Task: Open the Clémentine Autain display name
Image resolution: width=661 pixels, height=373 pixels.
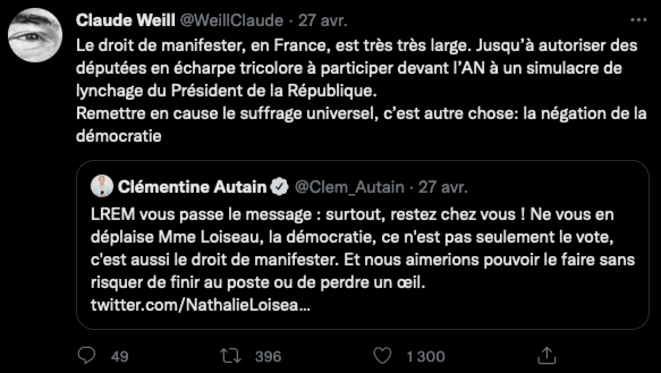Action: pyautogui.click(x=192, y=187)
